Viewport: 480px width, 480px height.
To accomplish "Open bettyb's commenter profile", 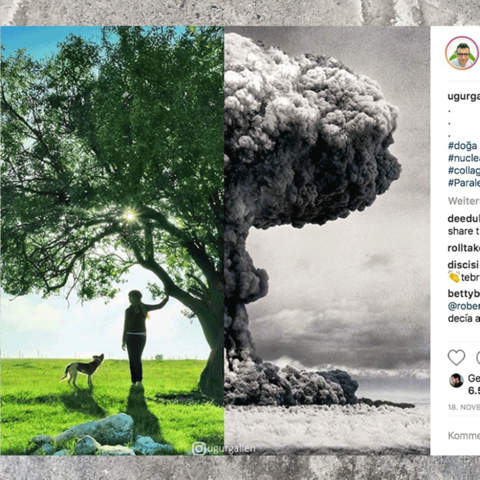I will 464,294.
